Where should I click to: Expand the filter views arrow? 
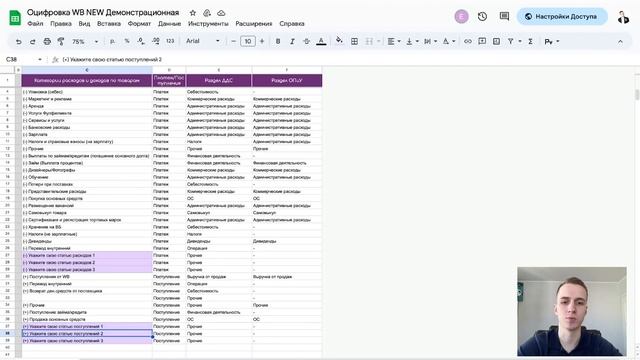click(520, 41)
